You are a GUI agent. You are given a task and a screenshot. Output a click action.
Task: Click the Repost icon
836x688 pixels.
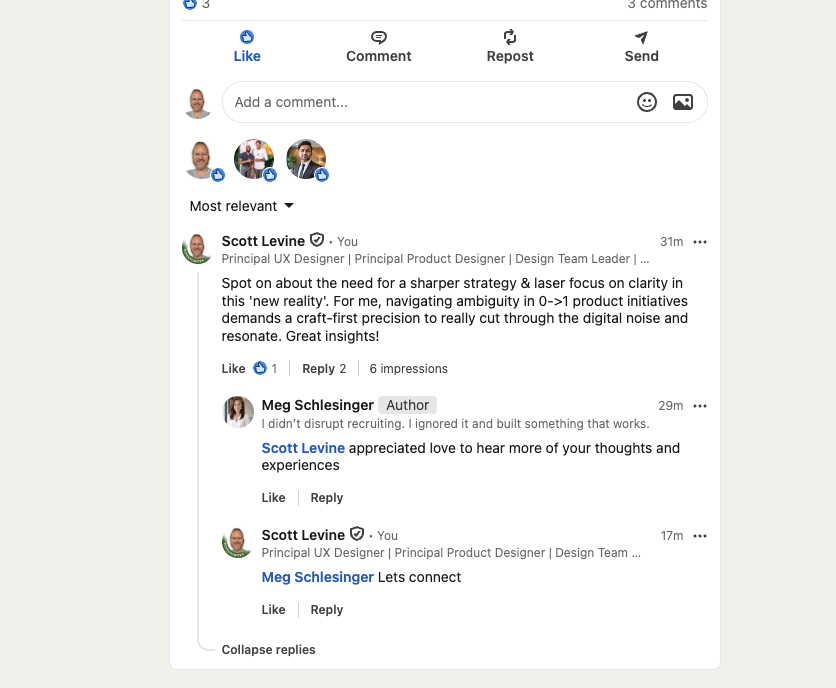point(510,37)
